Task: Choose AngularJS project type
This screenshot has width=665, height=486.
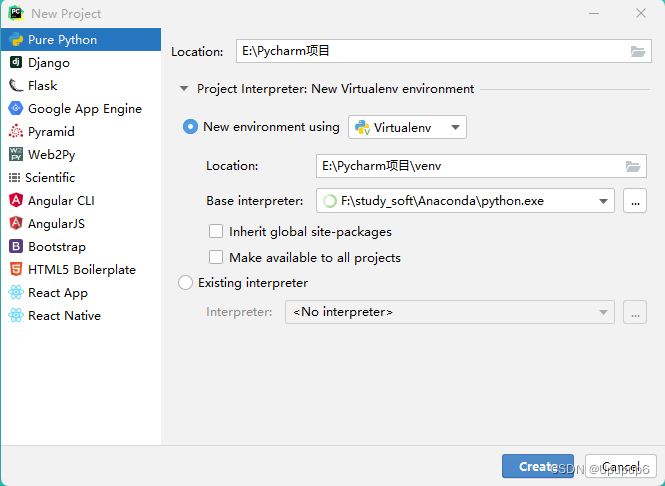Action: pos(81,223)
